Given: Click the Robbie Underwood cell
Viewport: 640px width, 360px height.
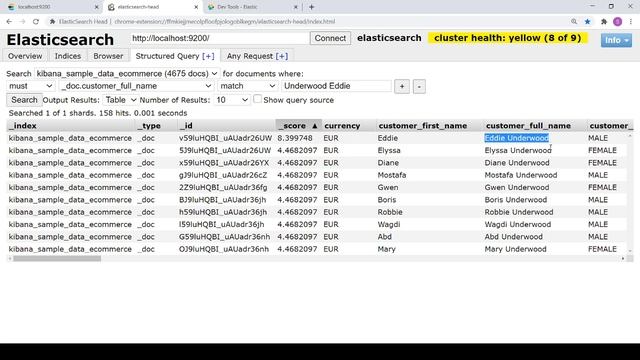Looking at the screenshot, I should 519,212.
